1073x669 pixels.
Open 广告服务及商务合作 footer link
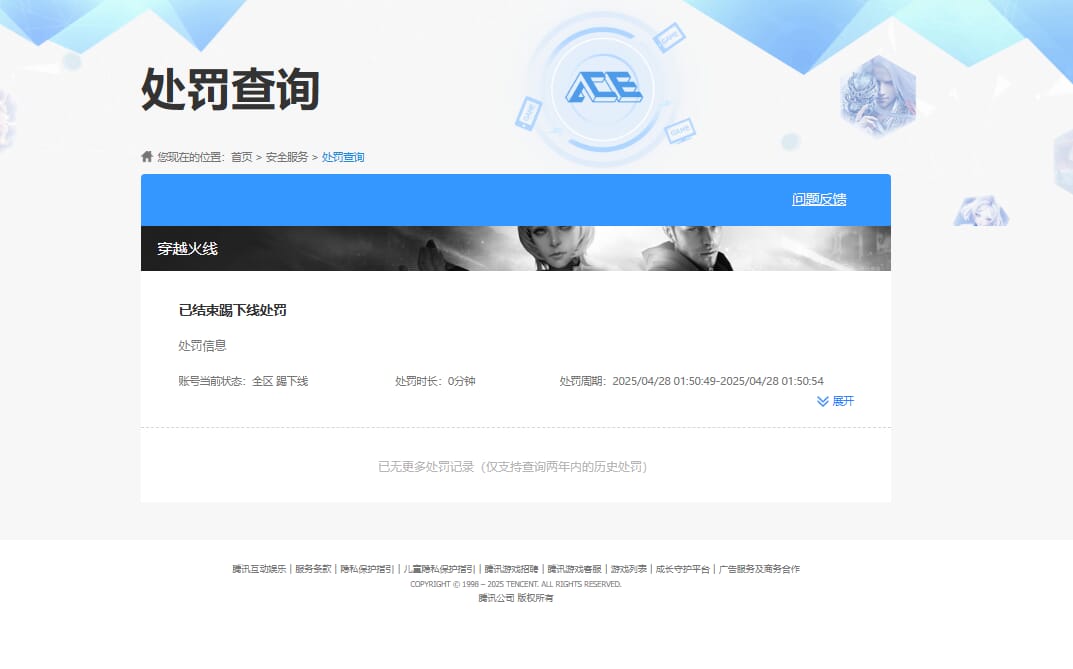tap(759, 568)
